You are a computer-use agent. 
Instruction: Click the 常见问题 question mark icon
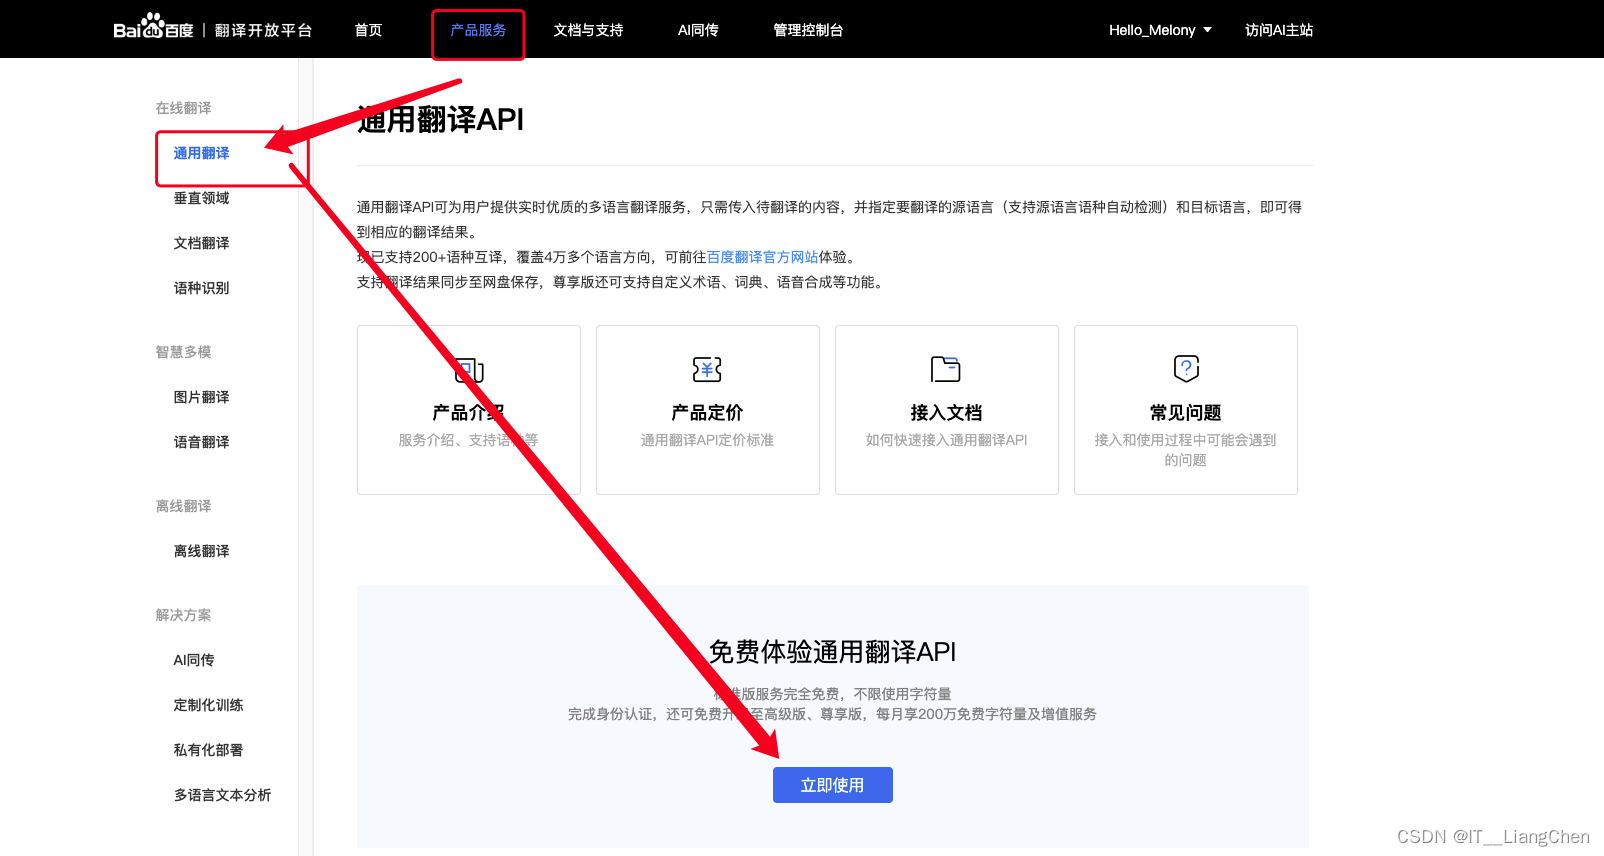(1186, 369)
